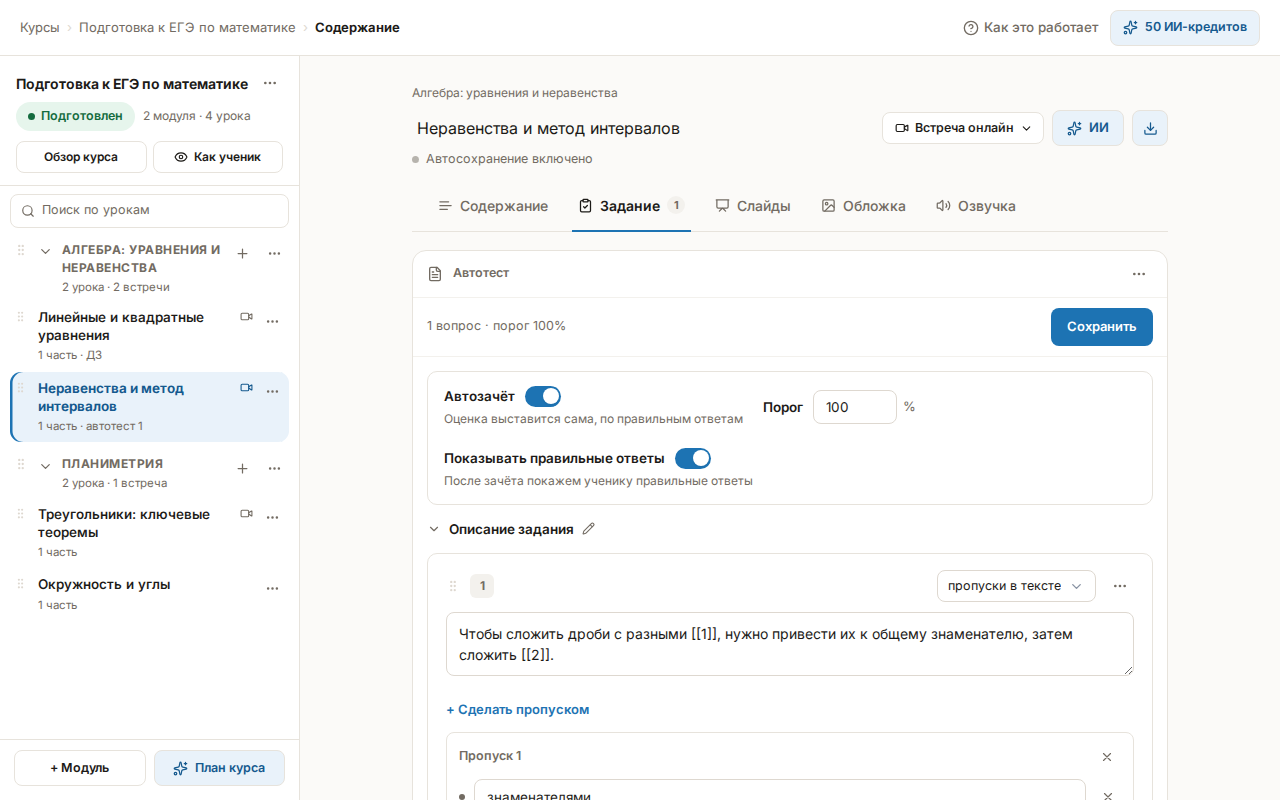Open the Встреча онлайн dropdown
1280x800 pixels.
tap(963, 128)
